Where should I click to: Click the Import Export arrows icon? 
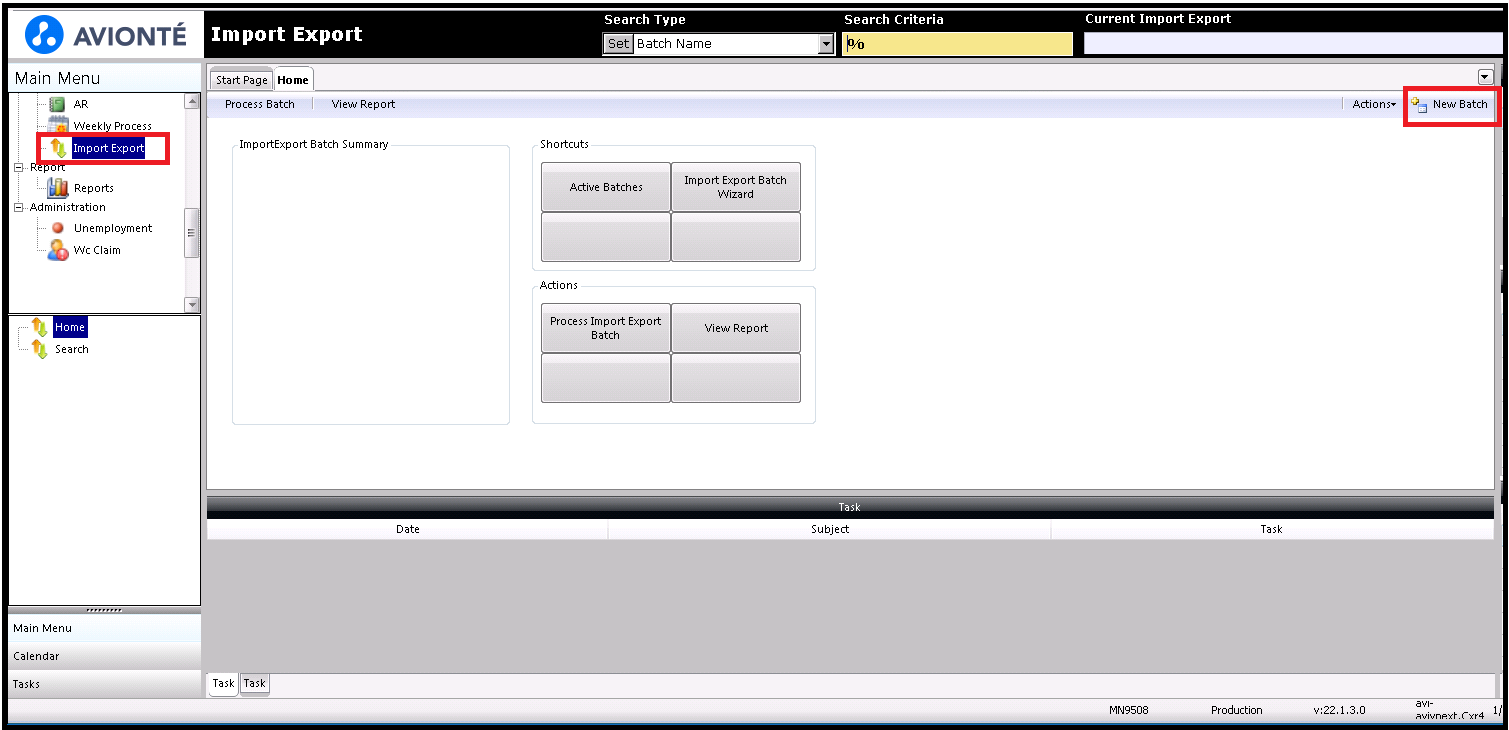coord(58,148)
